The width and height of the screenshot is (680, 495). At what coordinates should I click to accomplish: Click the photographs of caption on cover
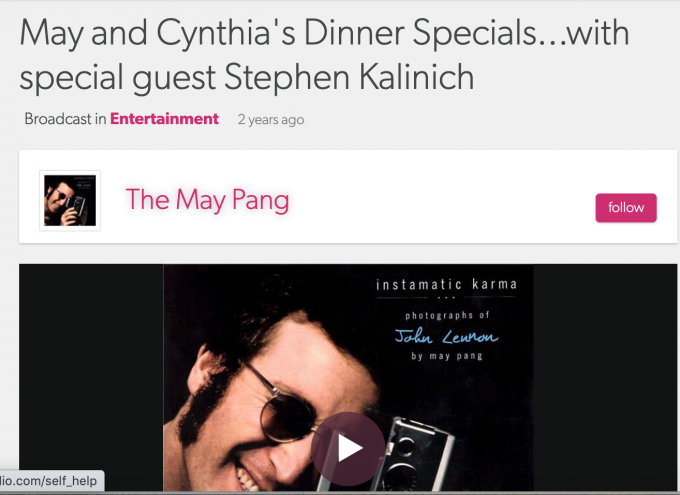coord(447,315)
